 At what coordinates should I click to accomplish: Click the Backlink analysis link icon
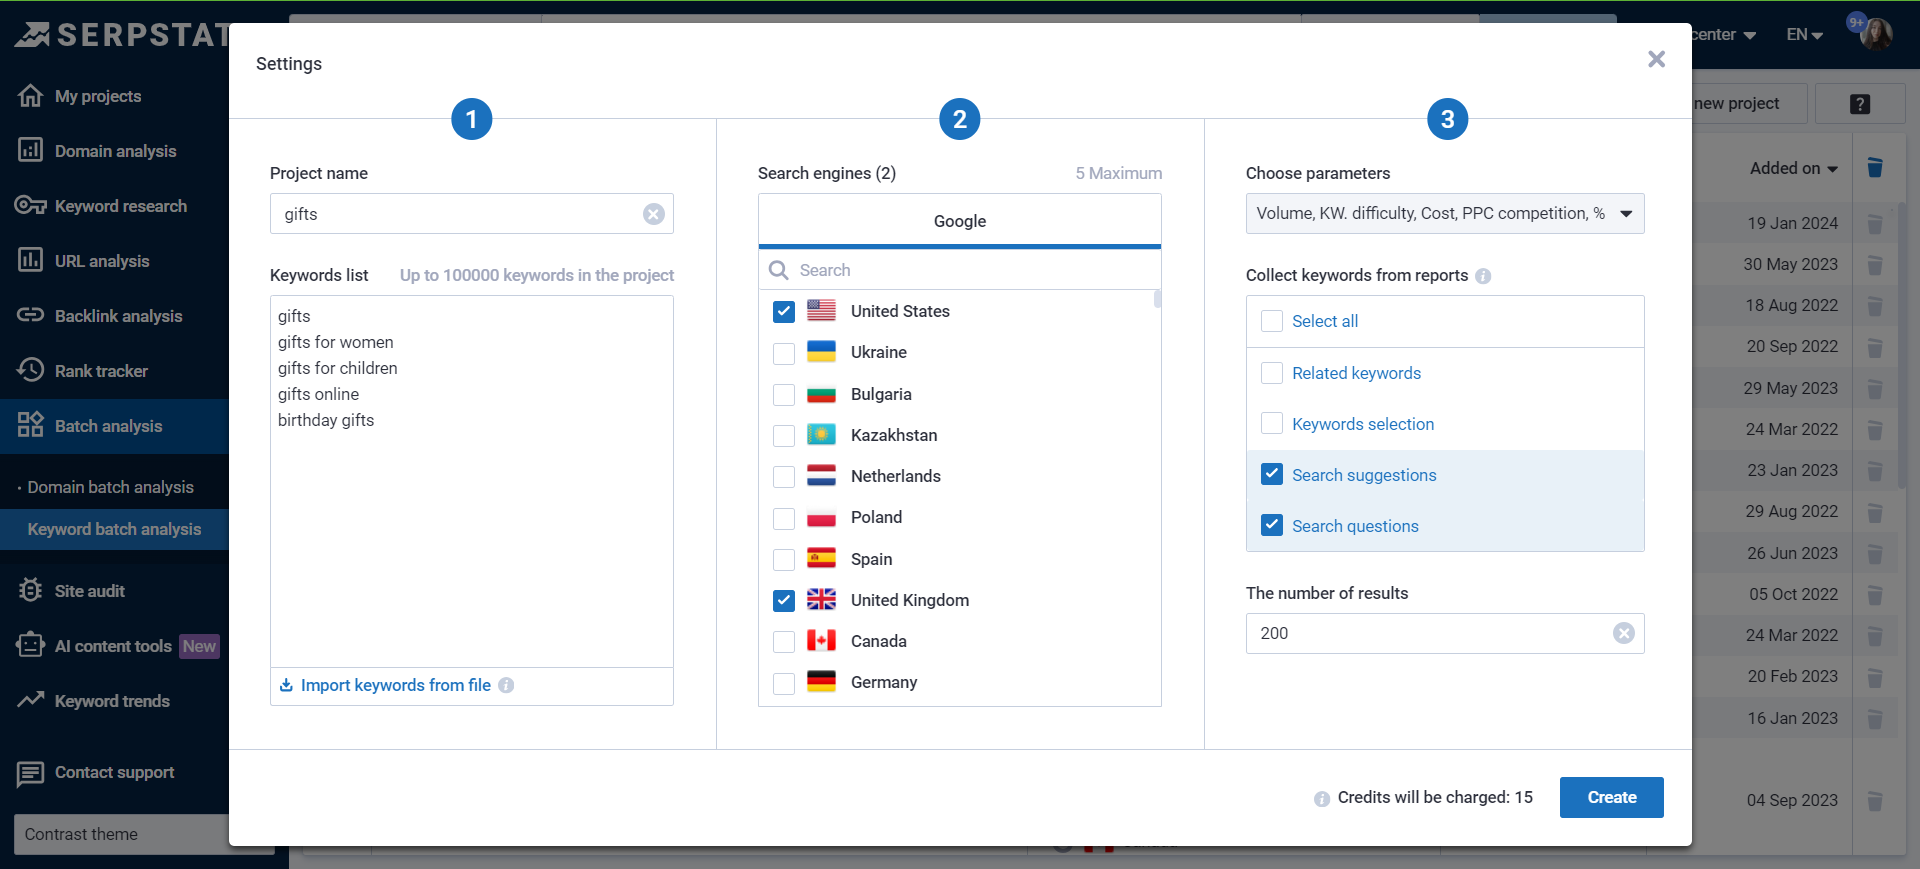(x=31, y=316)
